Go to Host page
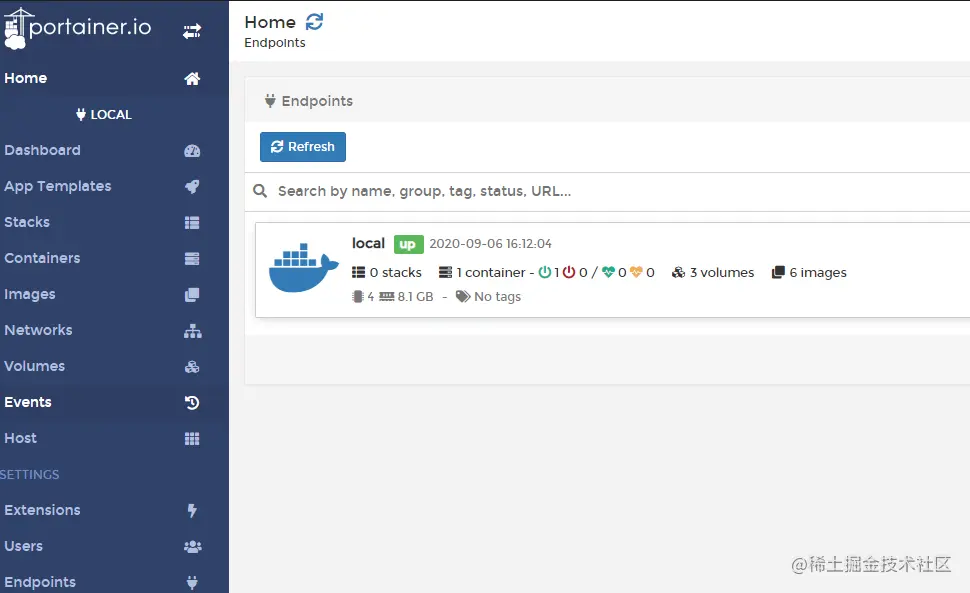 (20, 438)
